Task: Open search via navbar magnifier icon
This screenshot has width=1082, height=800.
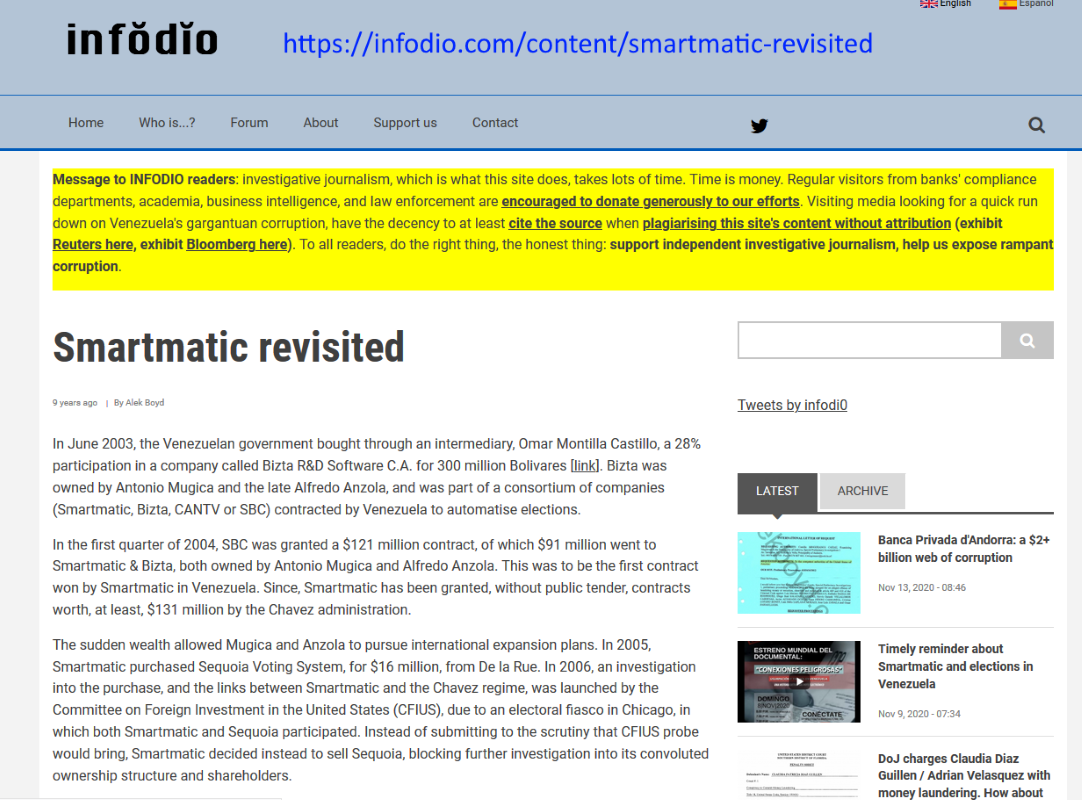Action: [1036, 125]
